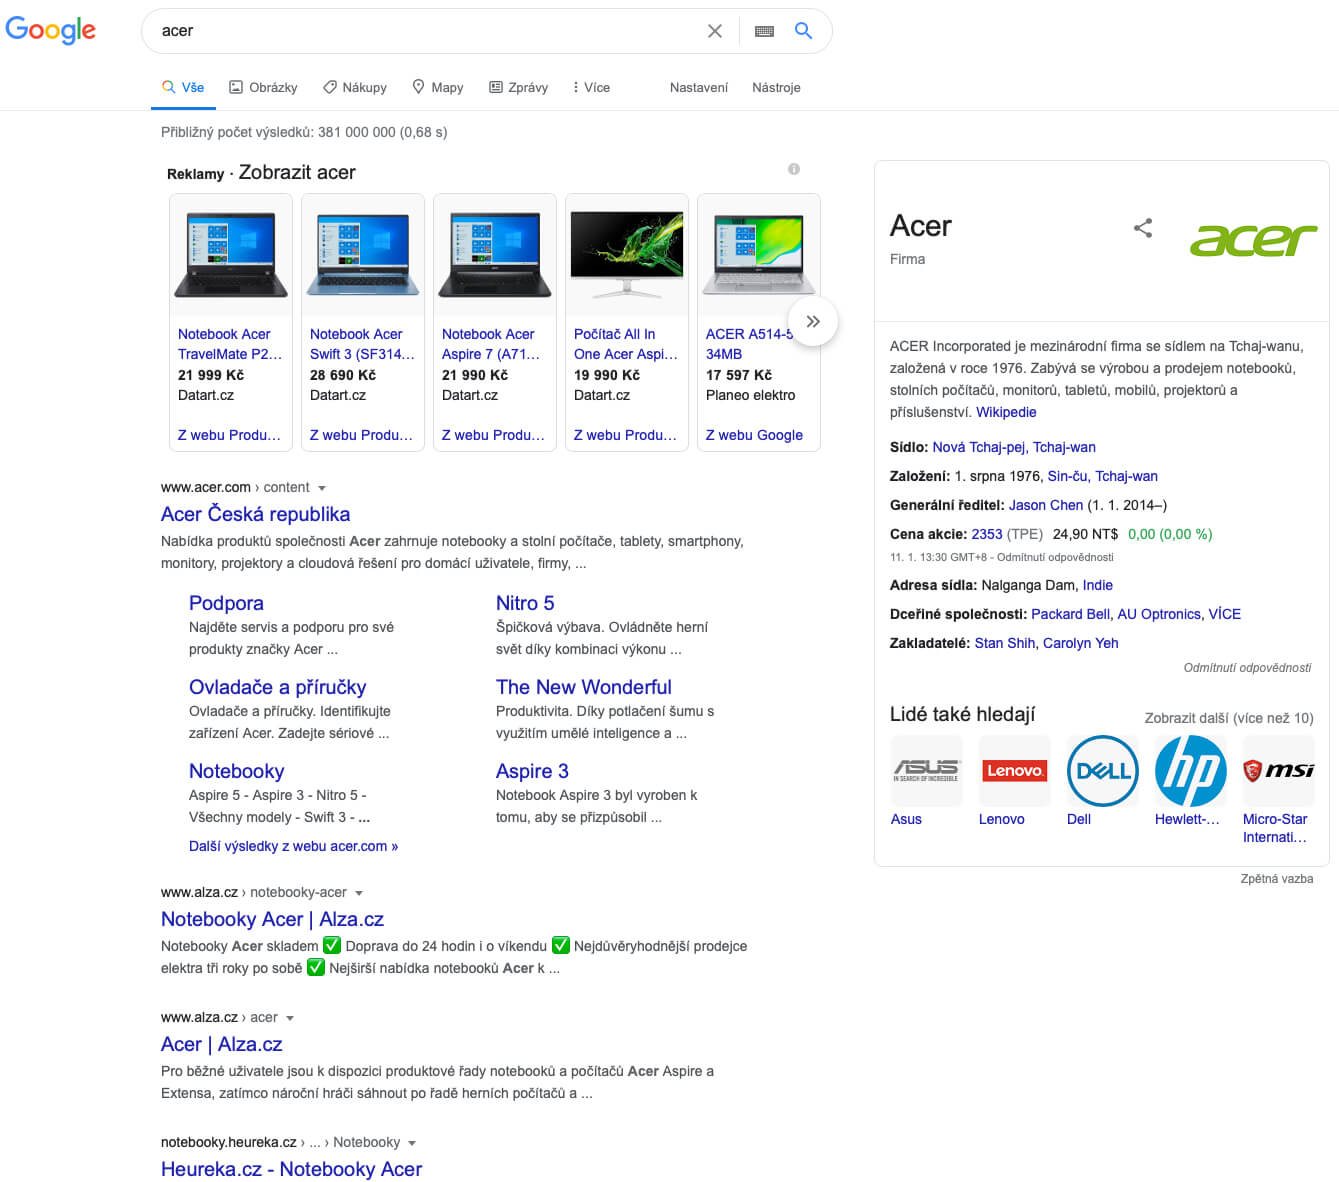This screenshot has height=1182, width=1339.
Task: Click the blue search magnifier icon
Action: coord(803,31)
